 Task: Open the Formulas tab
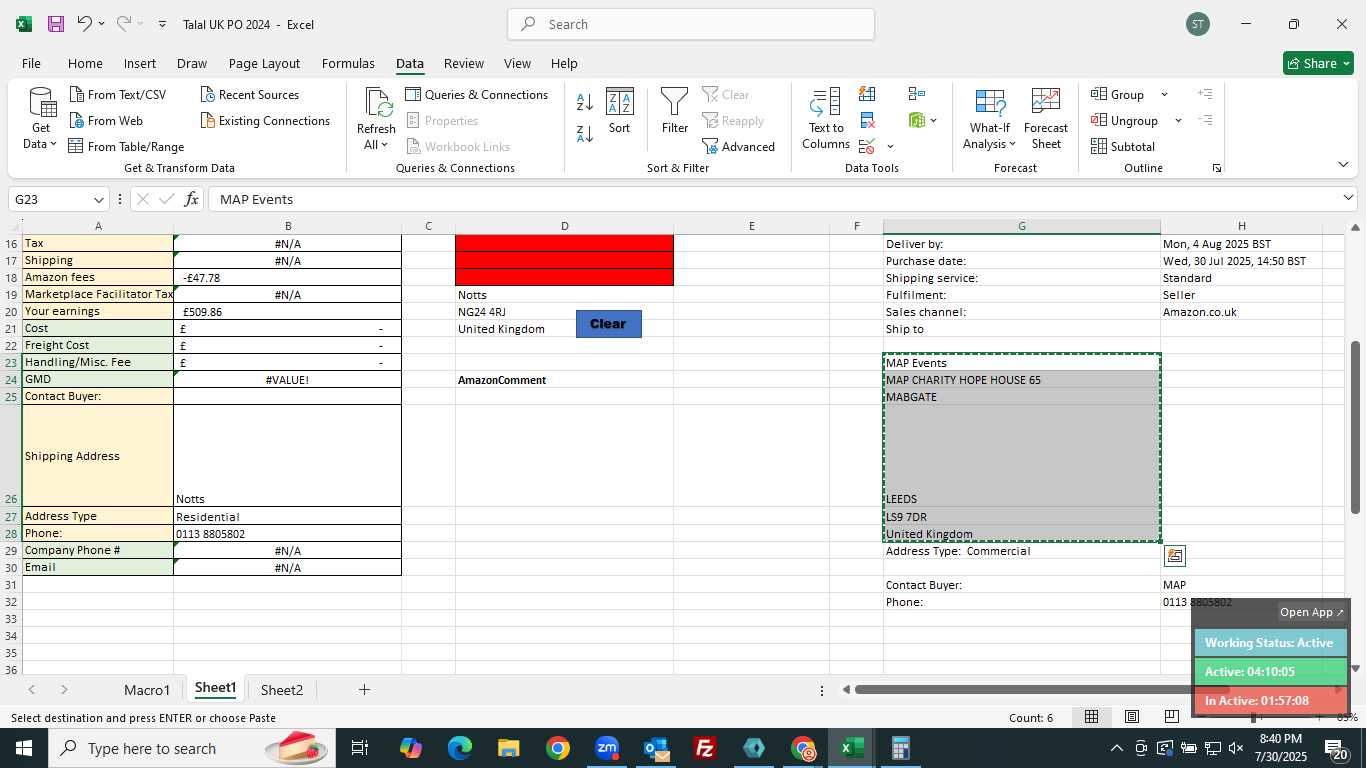(x=348, y=63)
